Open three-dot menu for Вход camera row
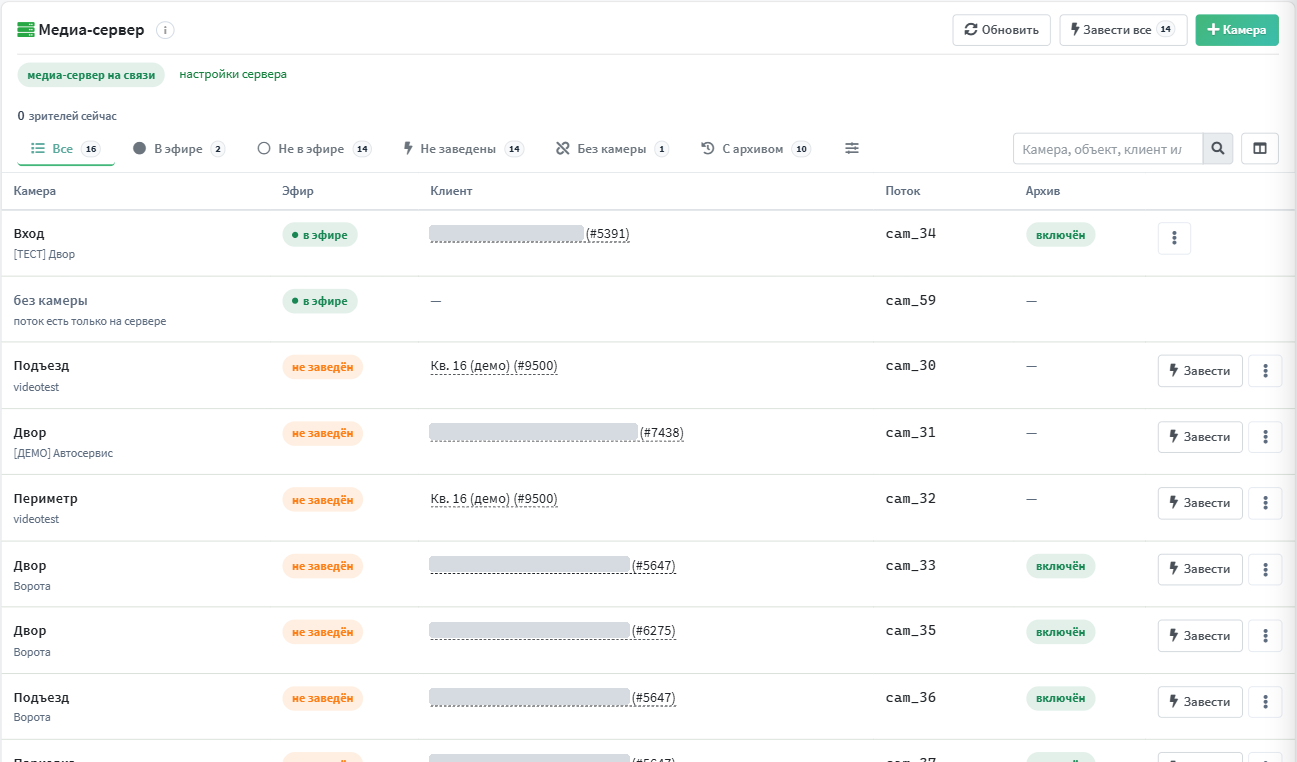Screen dimensions: 1297x762 pyautogui.click(x=1174, y=238)
